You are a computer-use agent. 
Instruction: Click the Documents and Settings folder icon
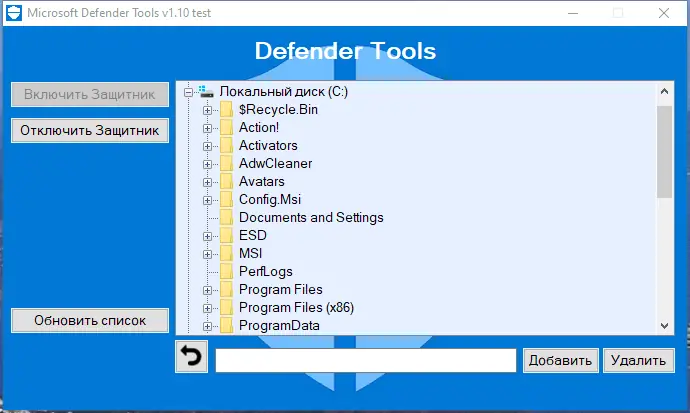point(227,218)
